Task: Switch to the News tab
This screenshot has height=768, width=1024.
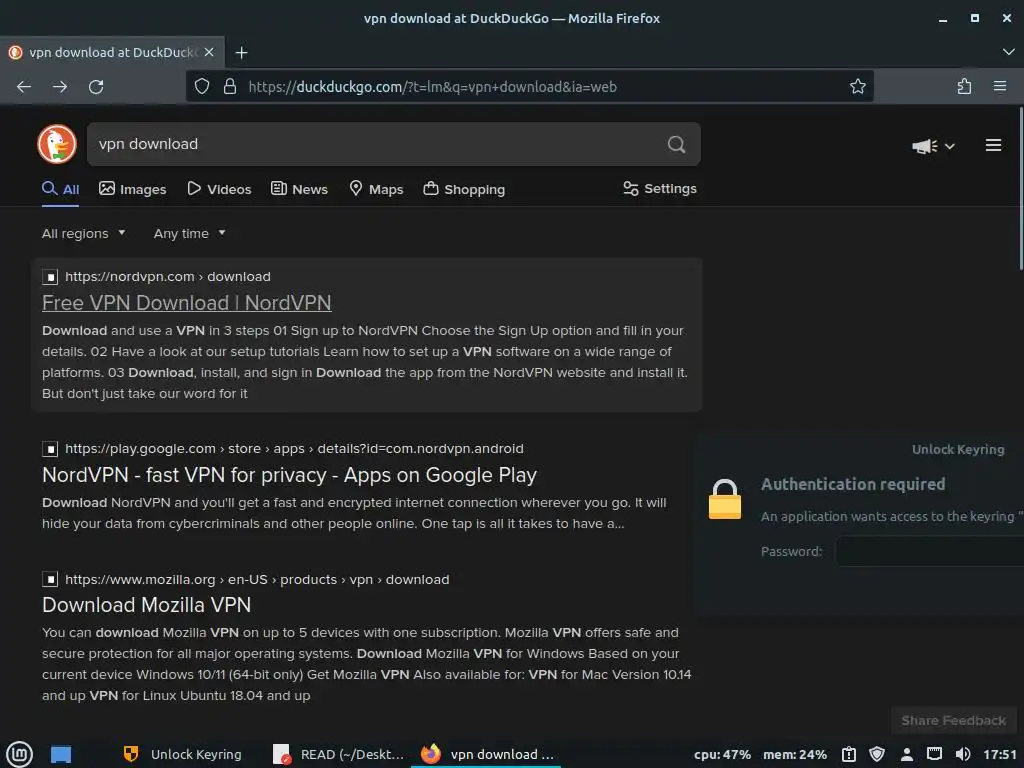Action: tap(299, 189)
